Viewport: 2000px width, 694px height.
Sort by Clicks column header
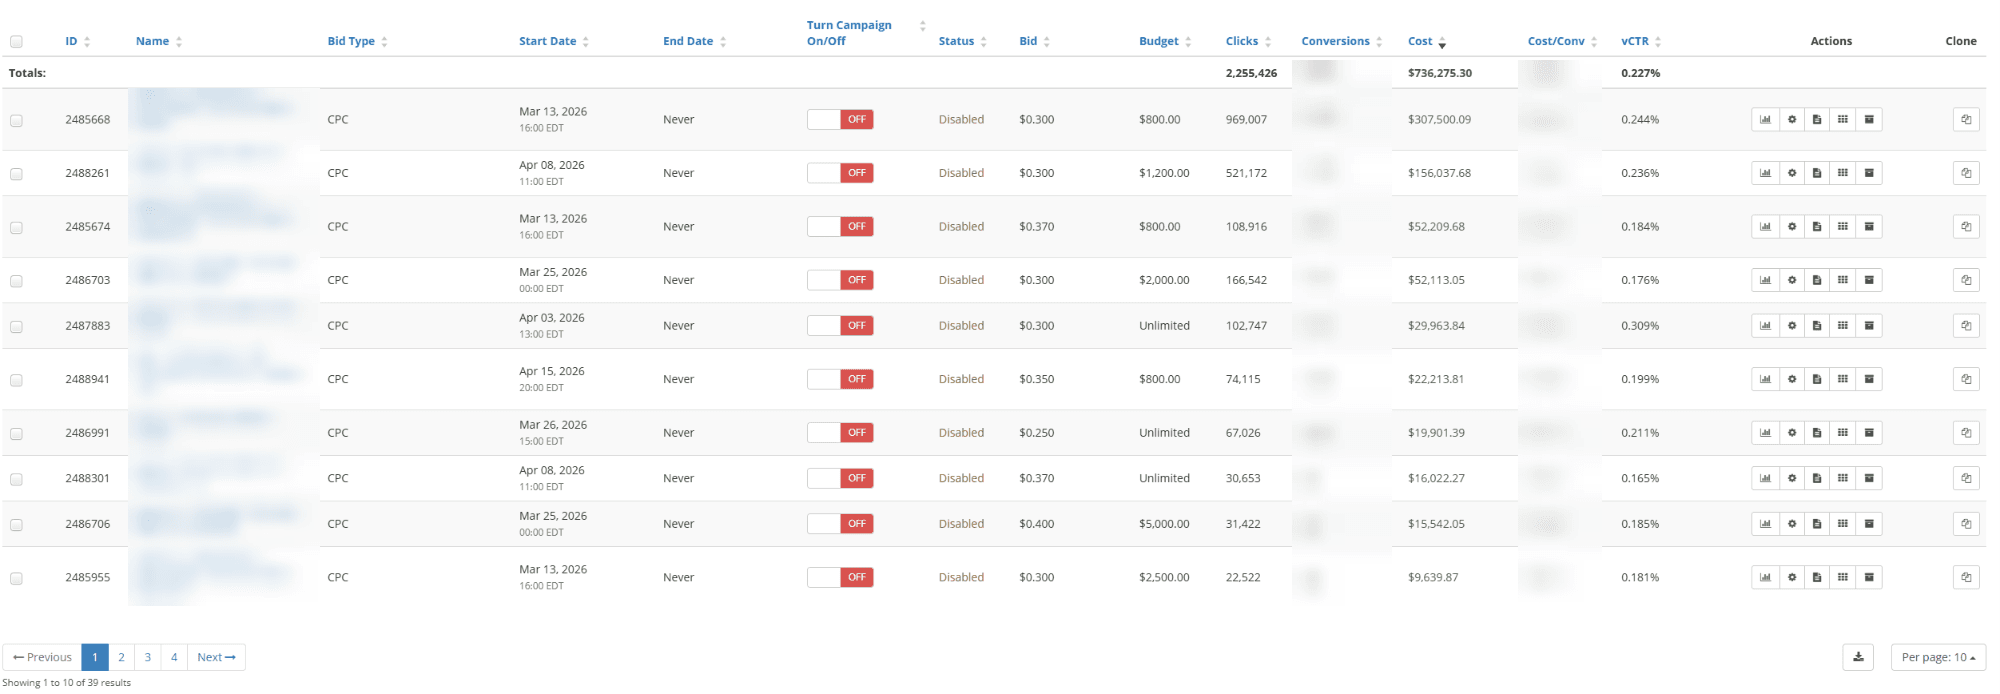[x=1249, y=41]
